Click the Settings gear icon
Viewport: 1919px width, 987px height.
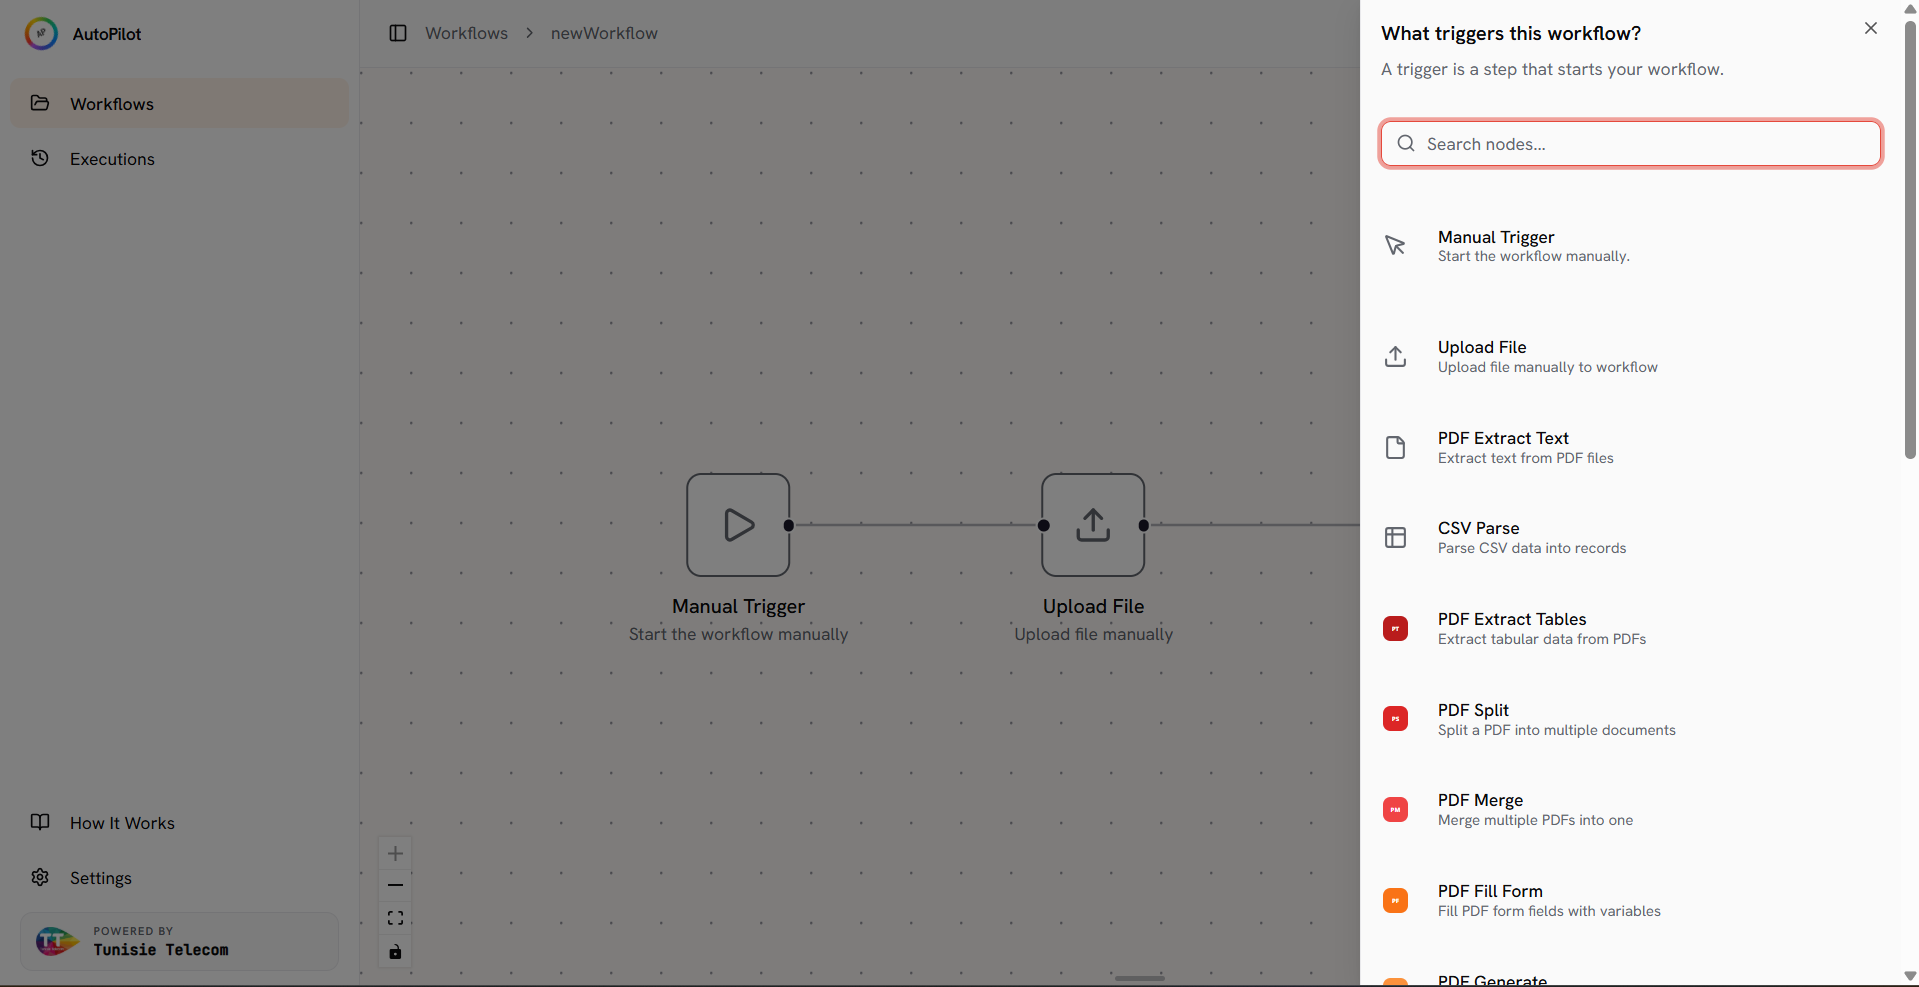tap(40, 877)
